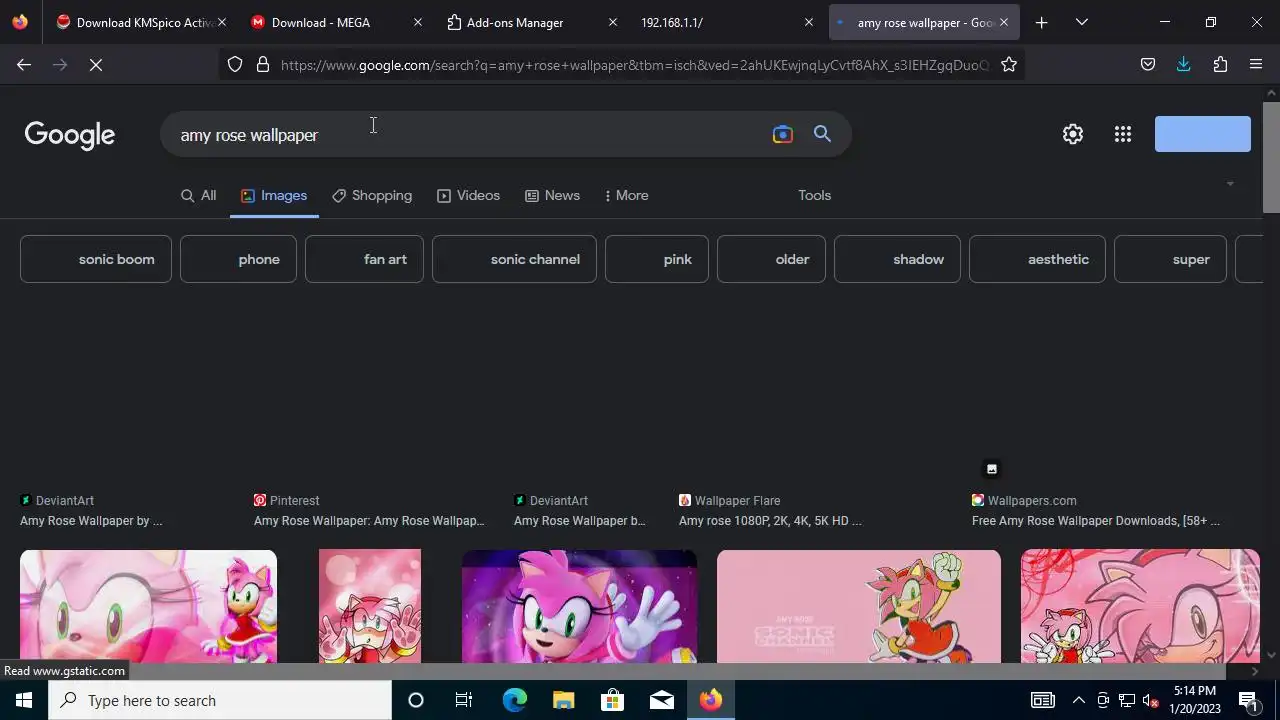Image resolution: width=1280 pixels, height=720 pixels.
Task: Open Videos results
Action: pyautogui.click(x=468, y=196)
